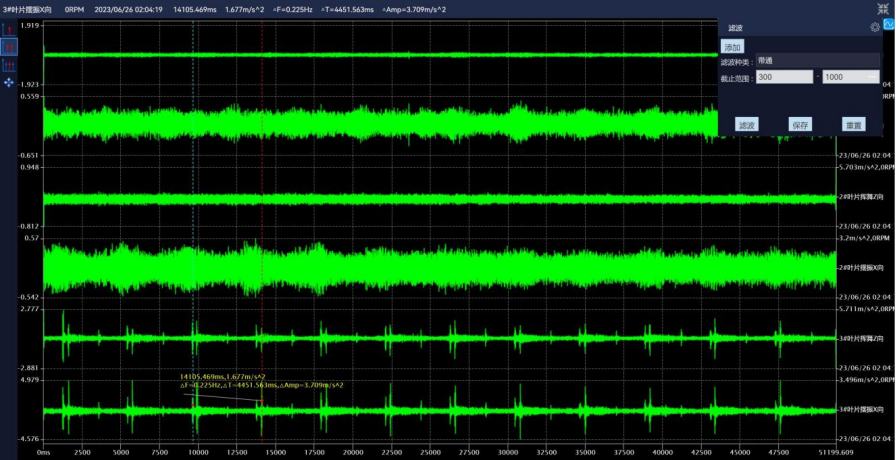Click the pan/move arrows tool icon
Viewport: 896px width, 460px height.
click(x=10, y=82)
